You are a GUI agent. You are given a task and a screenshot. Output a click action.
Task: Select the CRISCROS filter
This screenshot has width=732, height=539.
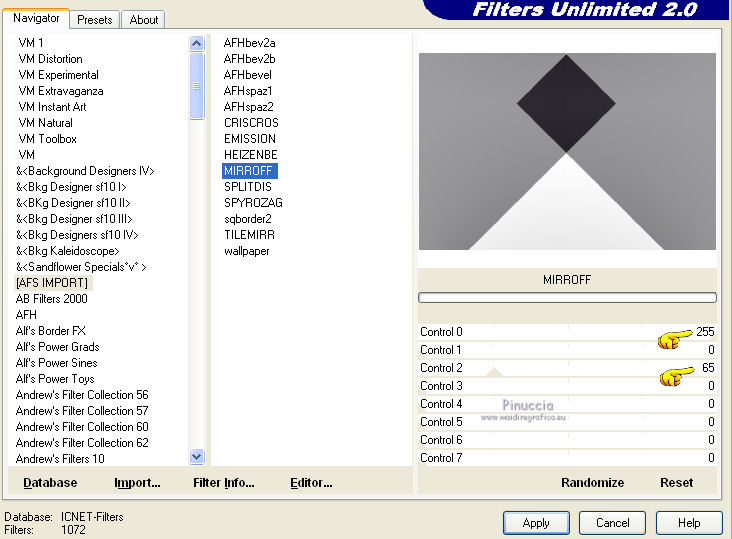click(251, 123)
